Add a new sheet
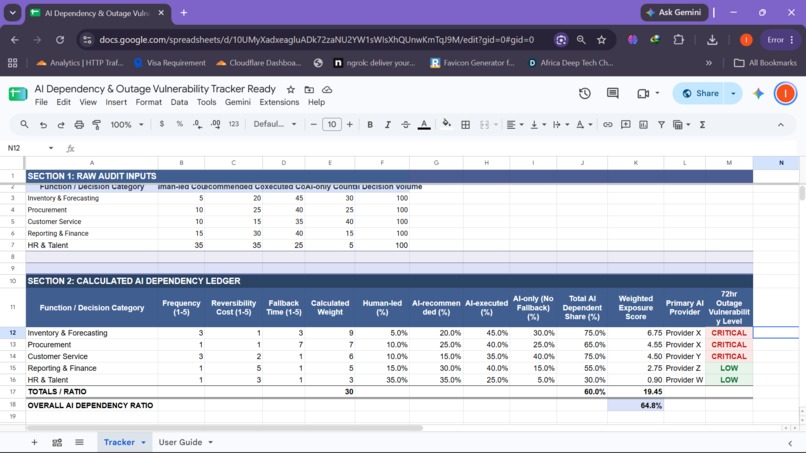Screen dimensions: 806x453 (34, 442)
